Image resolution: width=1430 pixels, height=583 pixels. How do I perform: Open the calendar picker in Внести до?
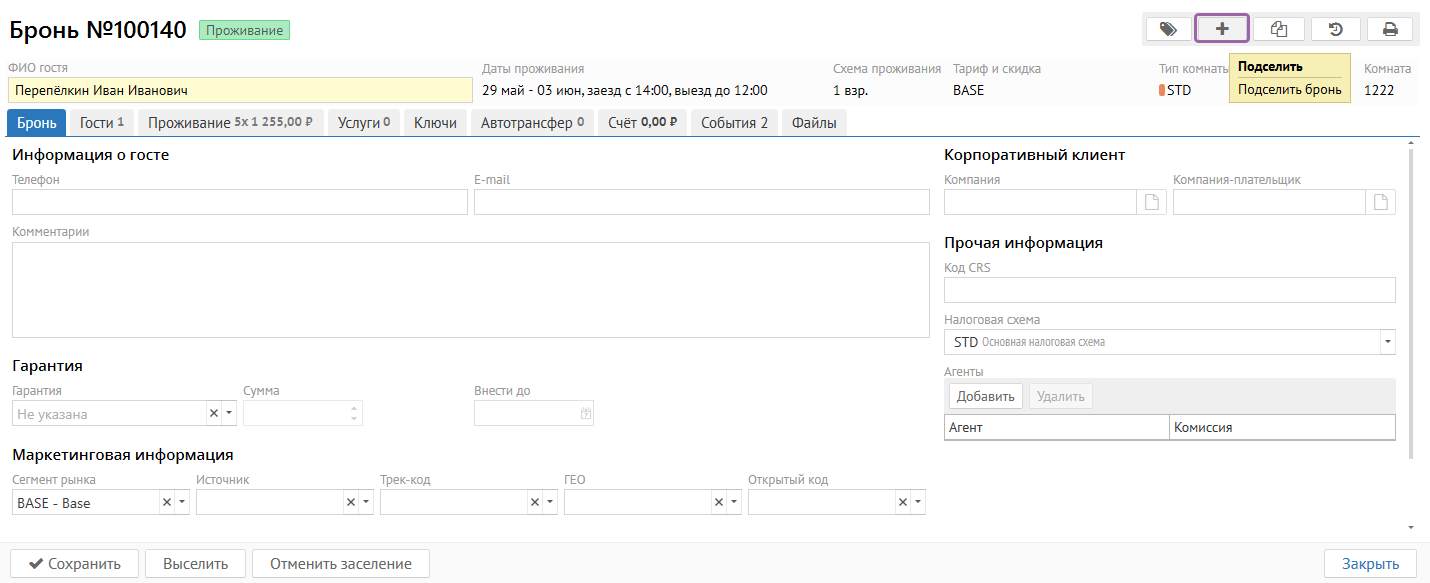(586, 413)
